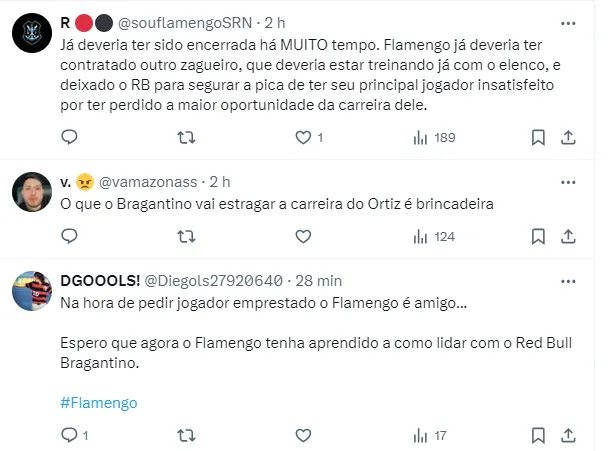Share the souflamengoSRN tweet

pyautogui.click(x=567, y=137)
